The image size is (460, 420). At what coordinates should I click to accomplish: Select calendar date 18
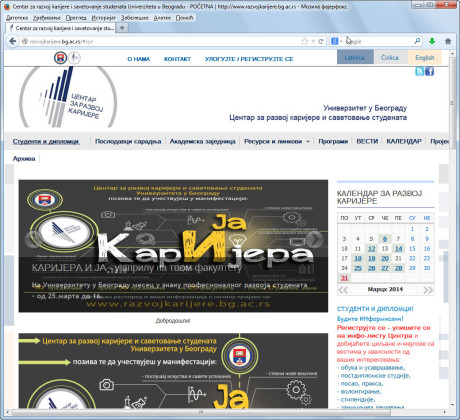358,258
